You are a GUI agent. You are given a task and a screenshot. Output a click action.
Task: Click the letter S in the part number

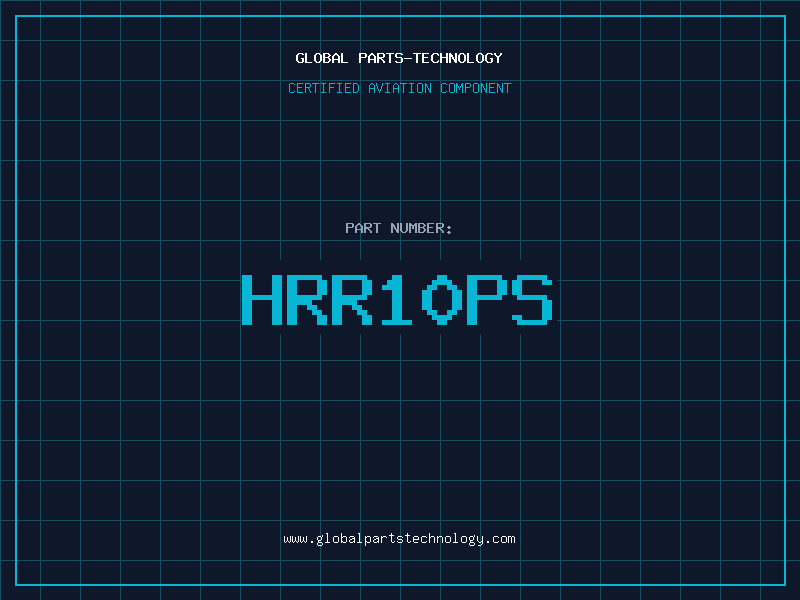(532, 300)
